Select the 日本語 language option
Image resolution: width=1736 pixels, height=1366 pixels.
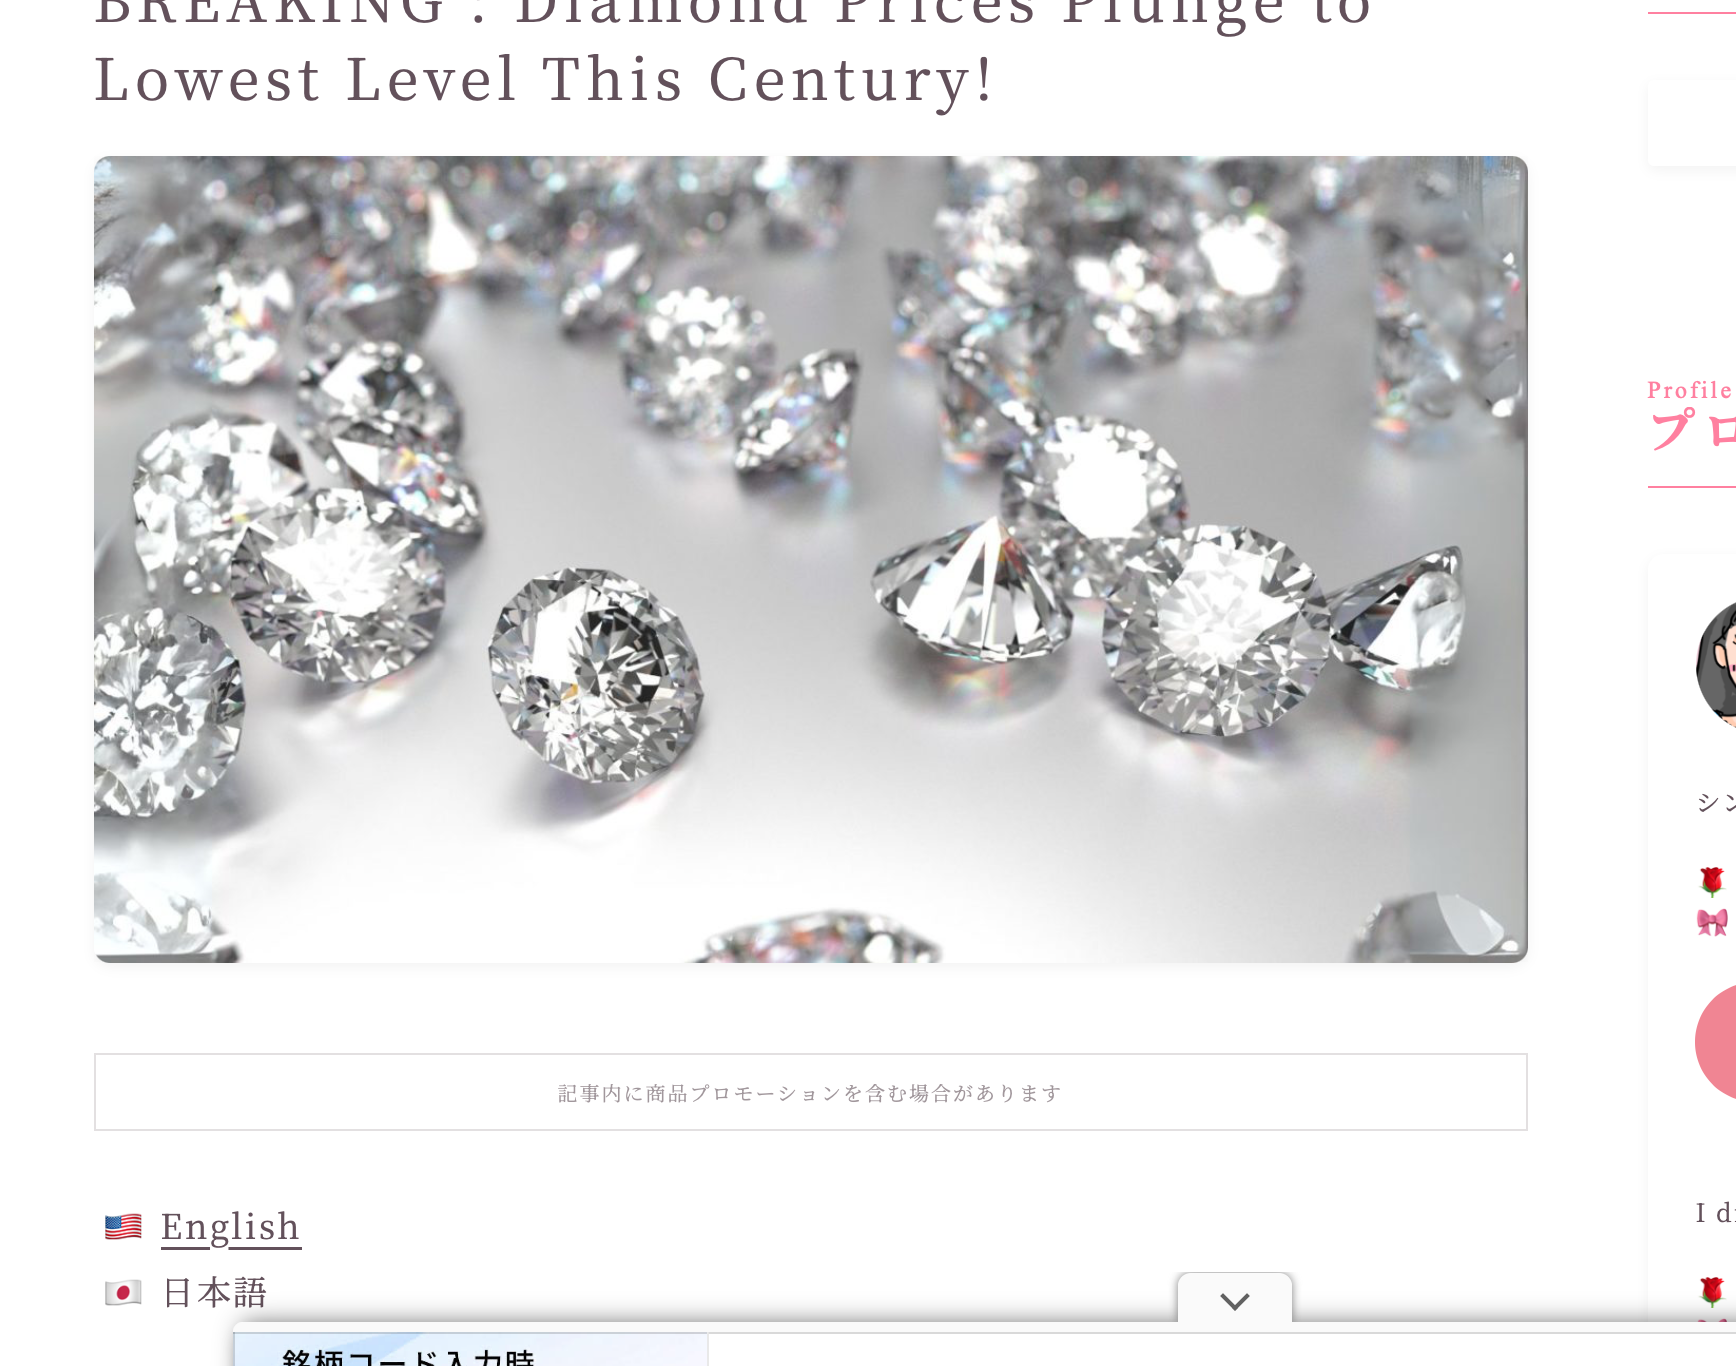(x=215, y=1293)
